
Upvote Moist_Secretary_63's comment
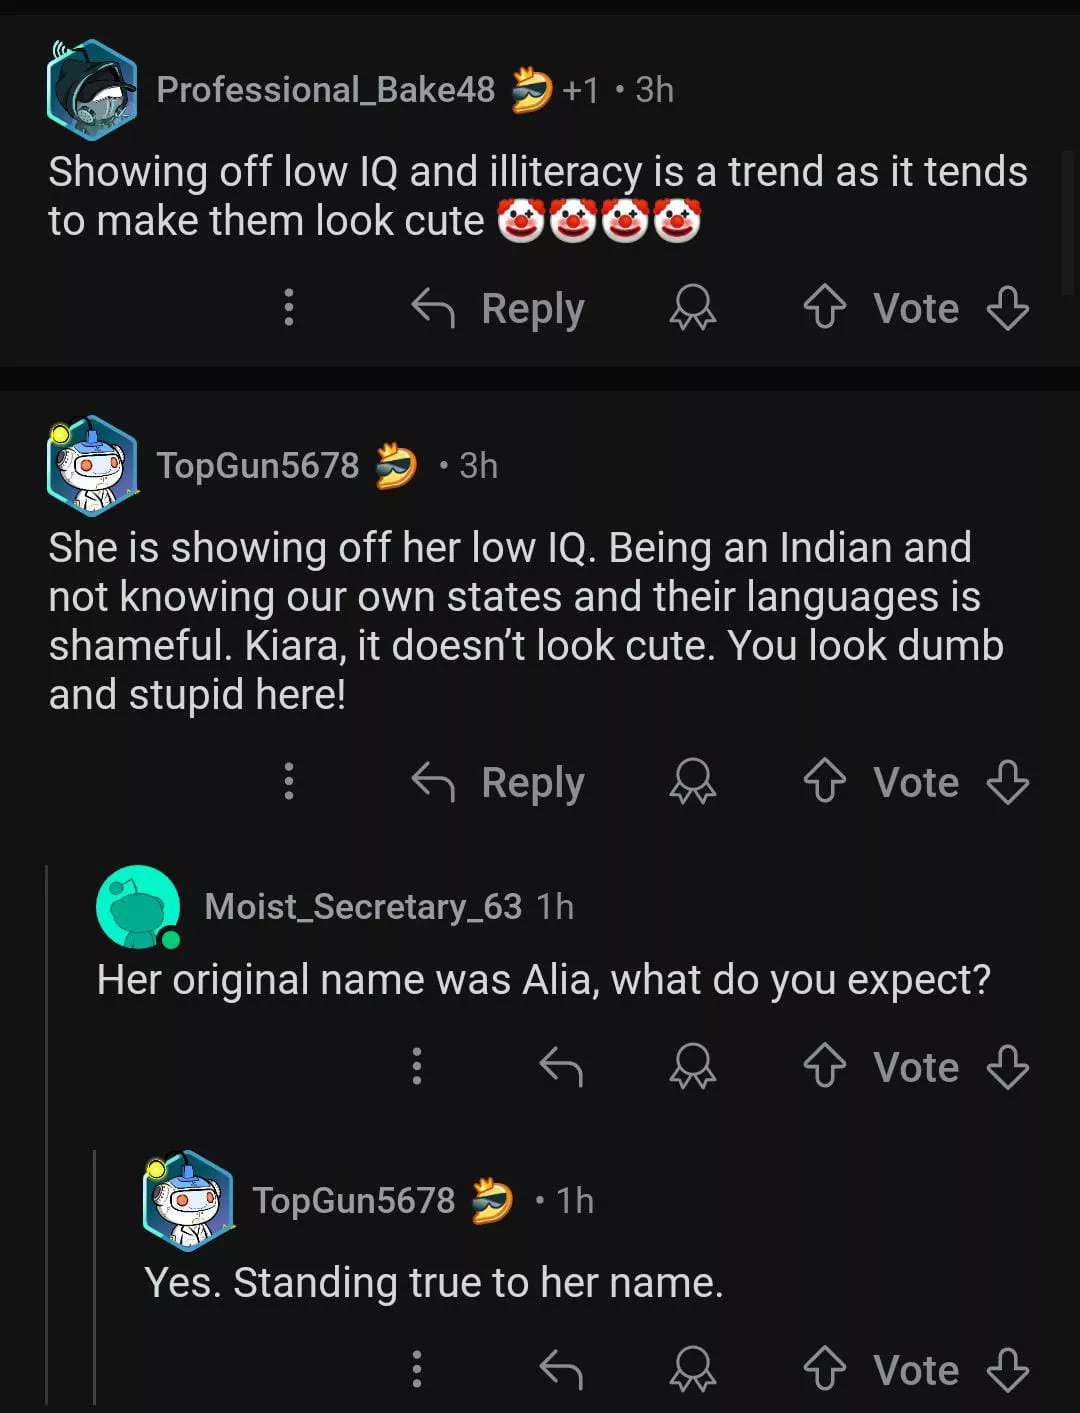point(825,1066)
